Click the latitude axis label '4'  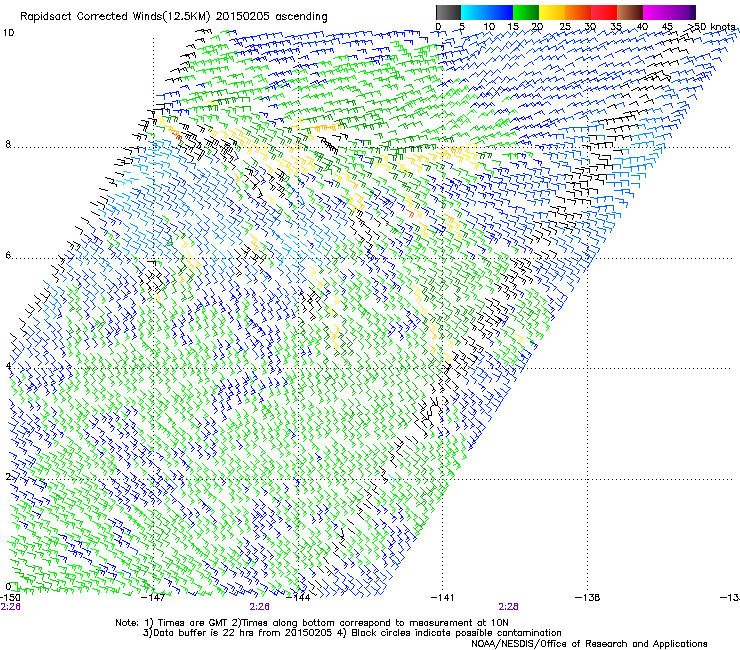click(8, 365)
